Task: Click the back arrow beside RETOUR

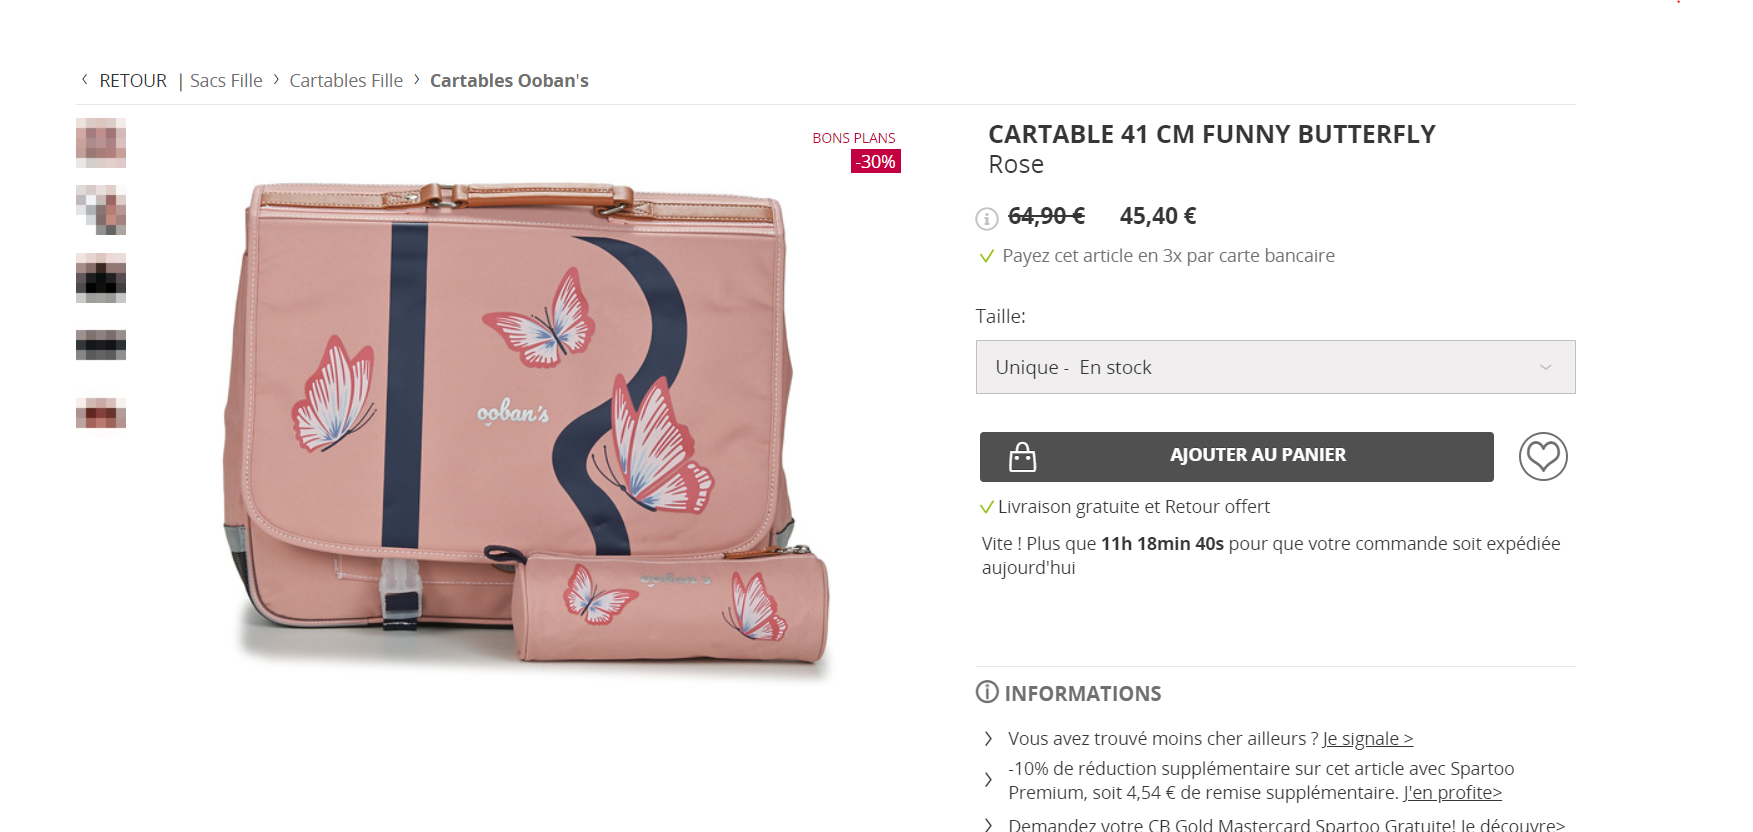Action: point(84,79)
